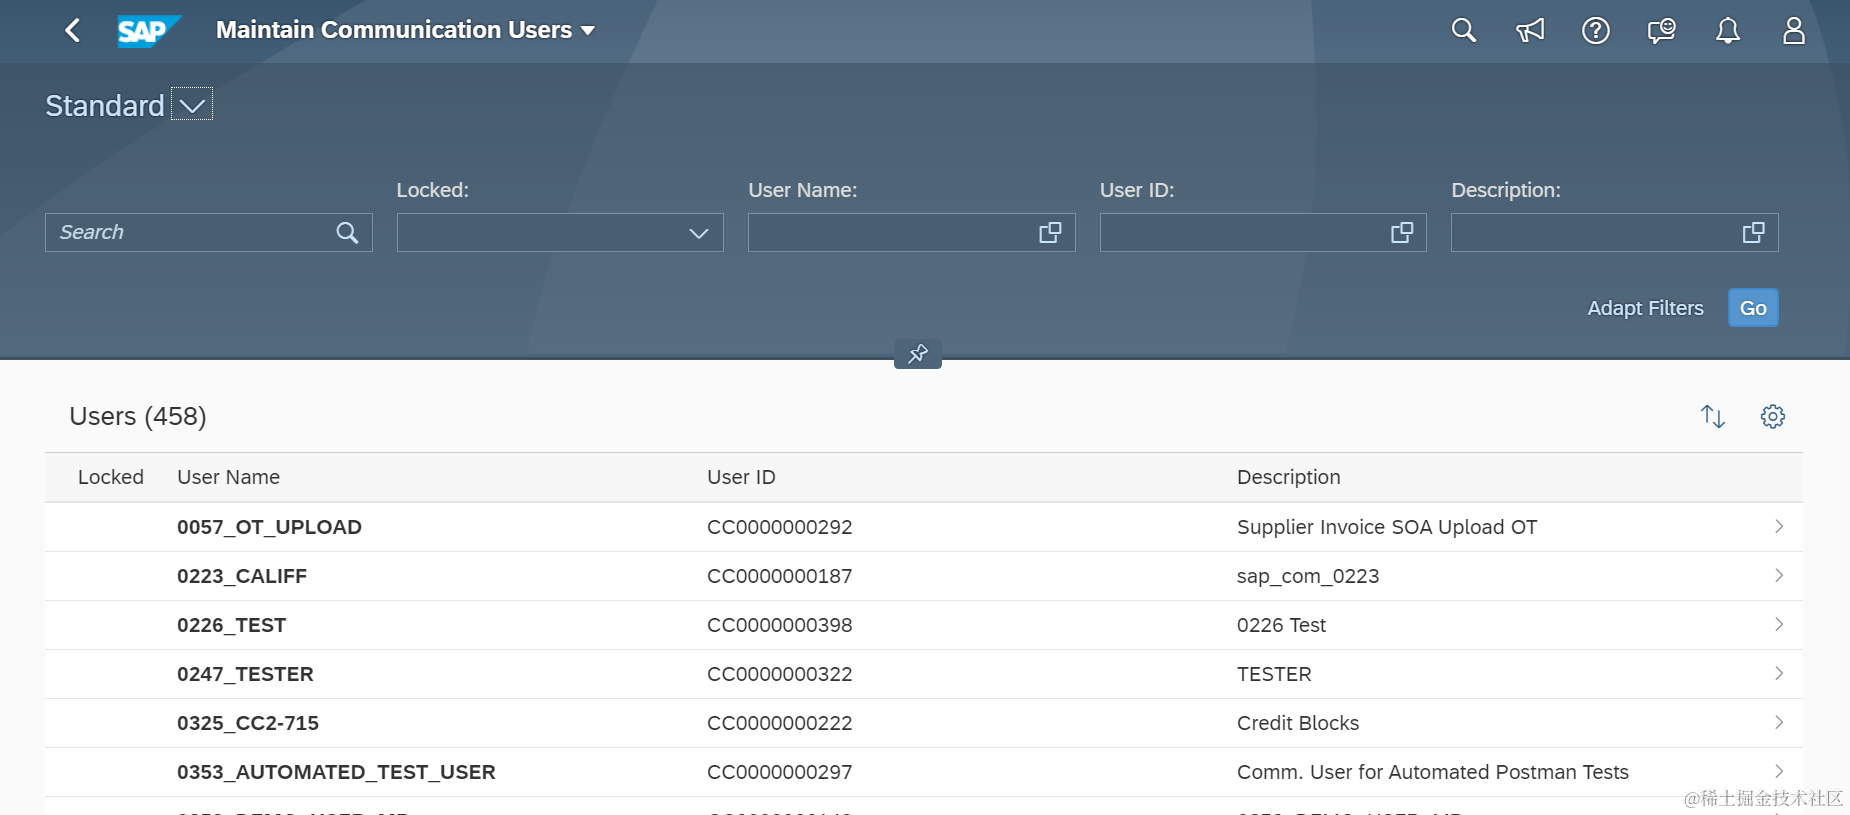
Task: Pin the filter header bar
Action: 918,353
